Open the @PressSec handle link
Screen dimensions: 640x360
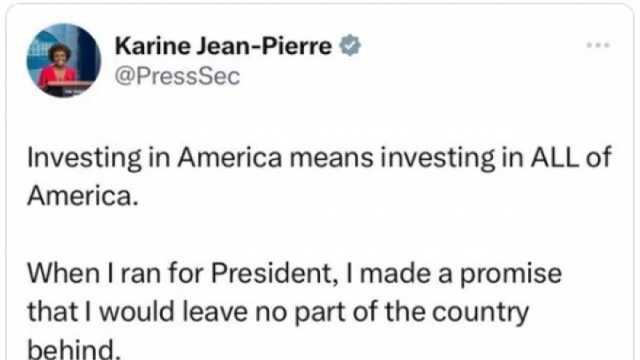177,76
